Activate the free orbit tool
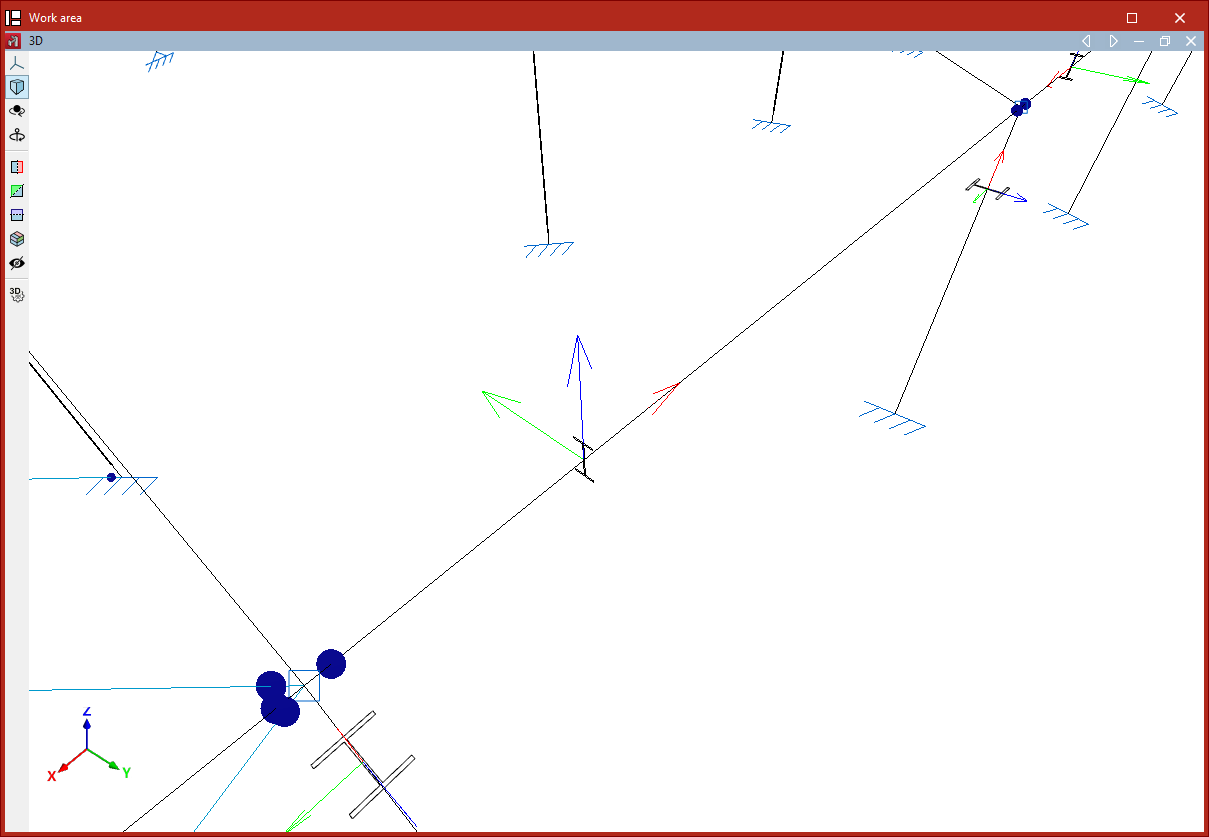 coord(16,111)
